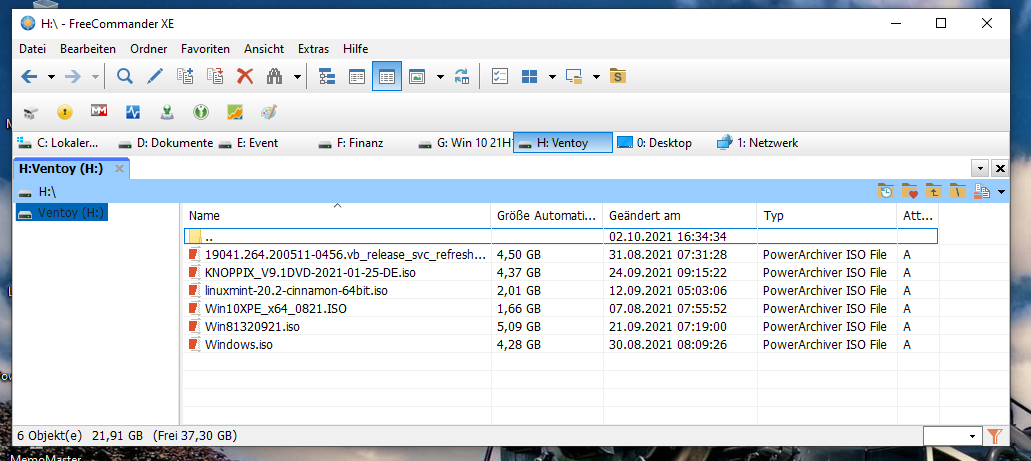Go to root folder backslash icon

point(958,191)
